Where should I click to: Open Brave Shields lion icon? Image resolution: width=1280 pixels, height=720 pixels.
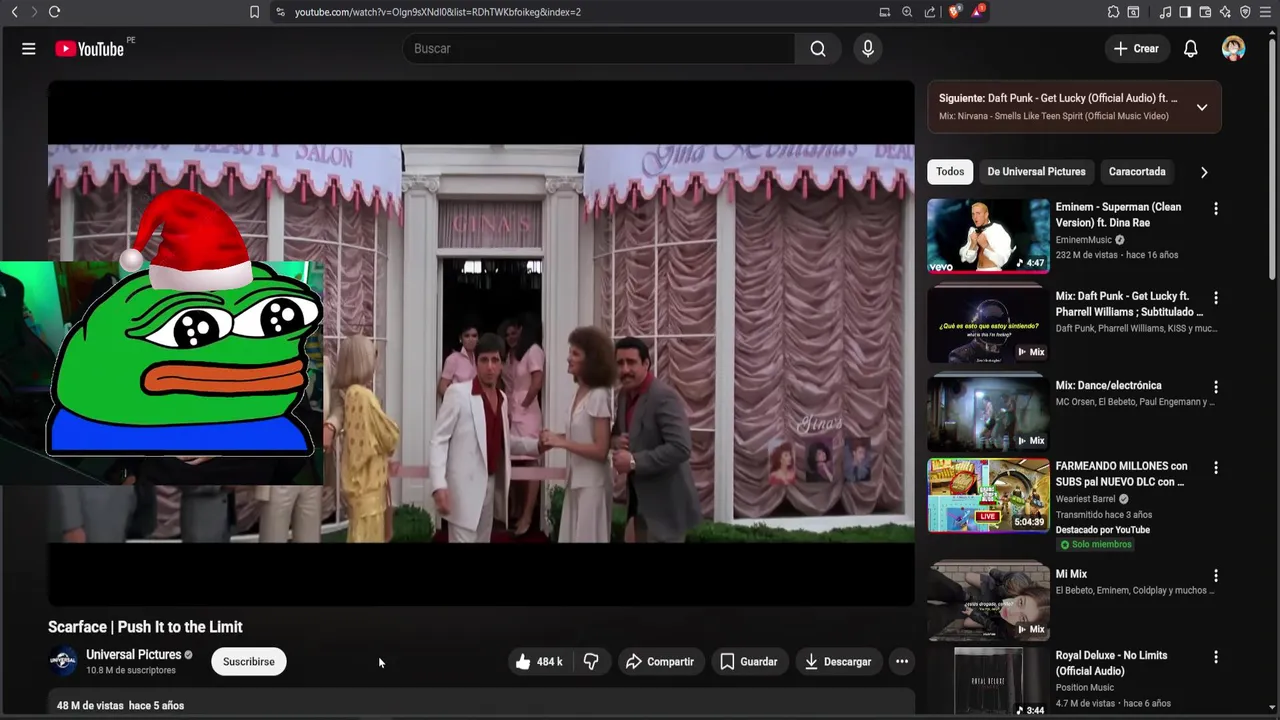(954, 12)
